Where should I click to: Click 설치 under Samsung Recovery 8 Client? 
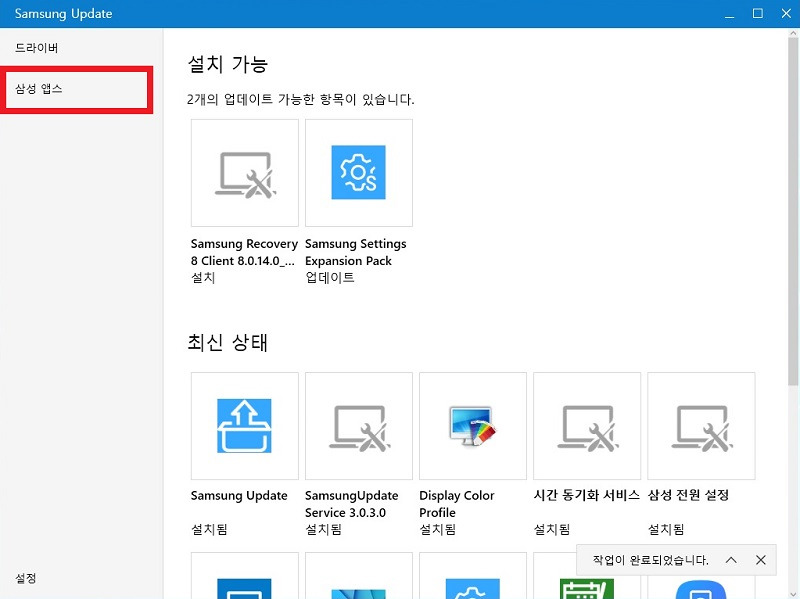[203, 278]
